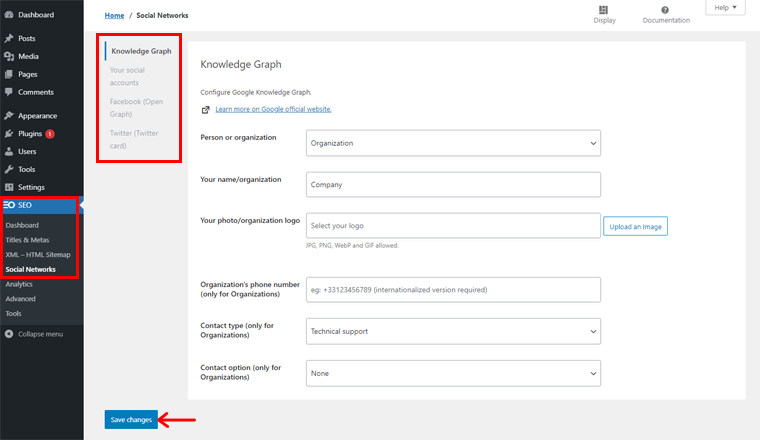The width and height of the screenshot is (760, 440).
Task: Open Analytics submenu item
Action: [19, 284]
